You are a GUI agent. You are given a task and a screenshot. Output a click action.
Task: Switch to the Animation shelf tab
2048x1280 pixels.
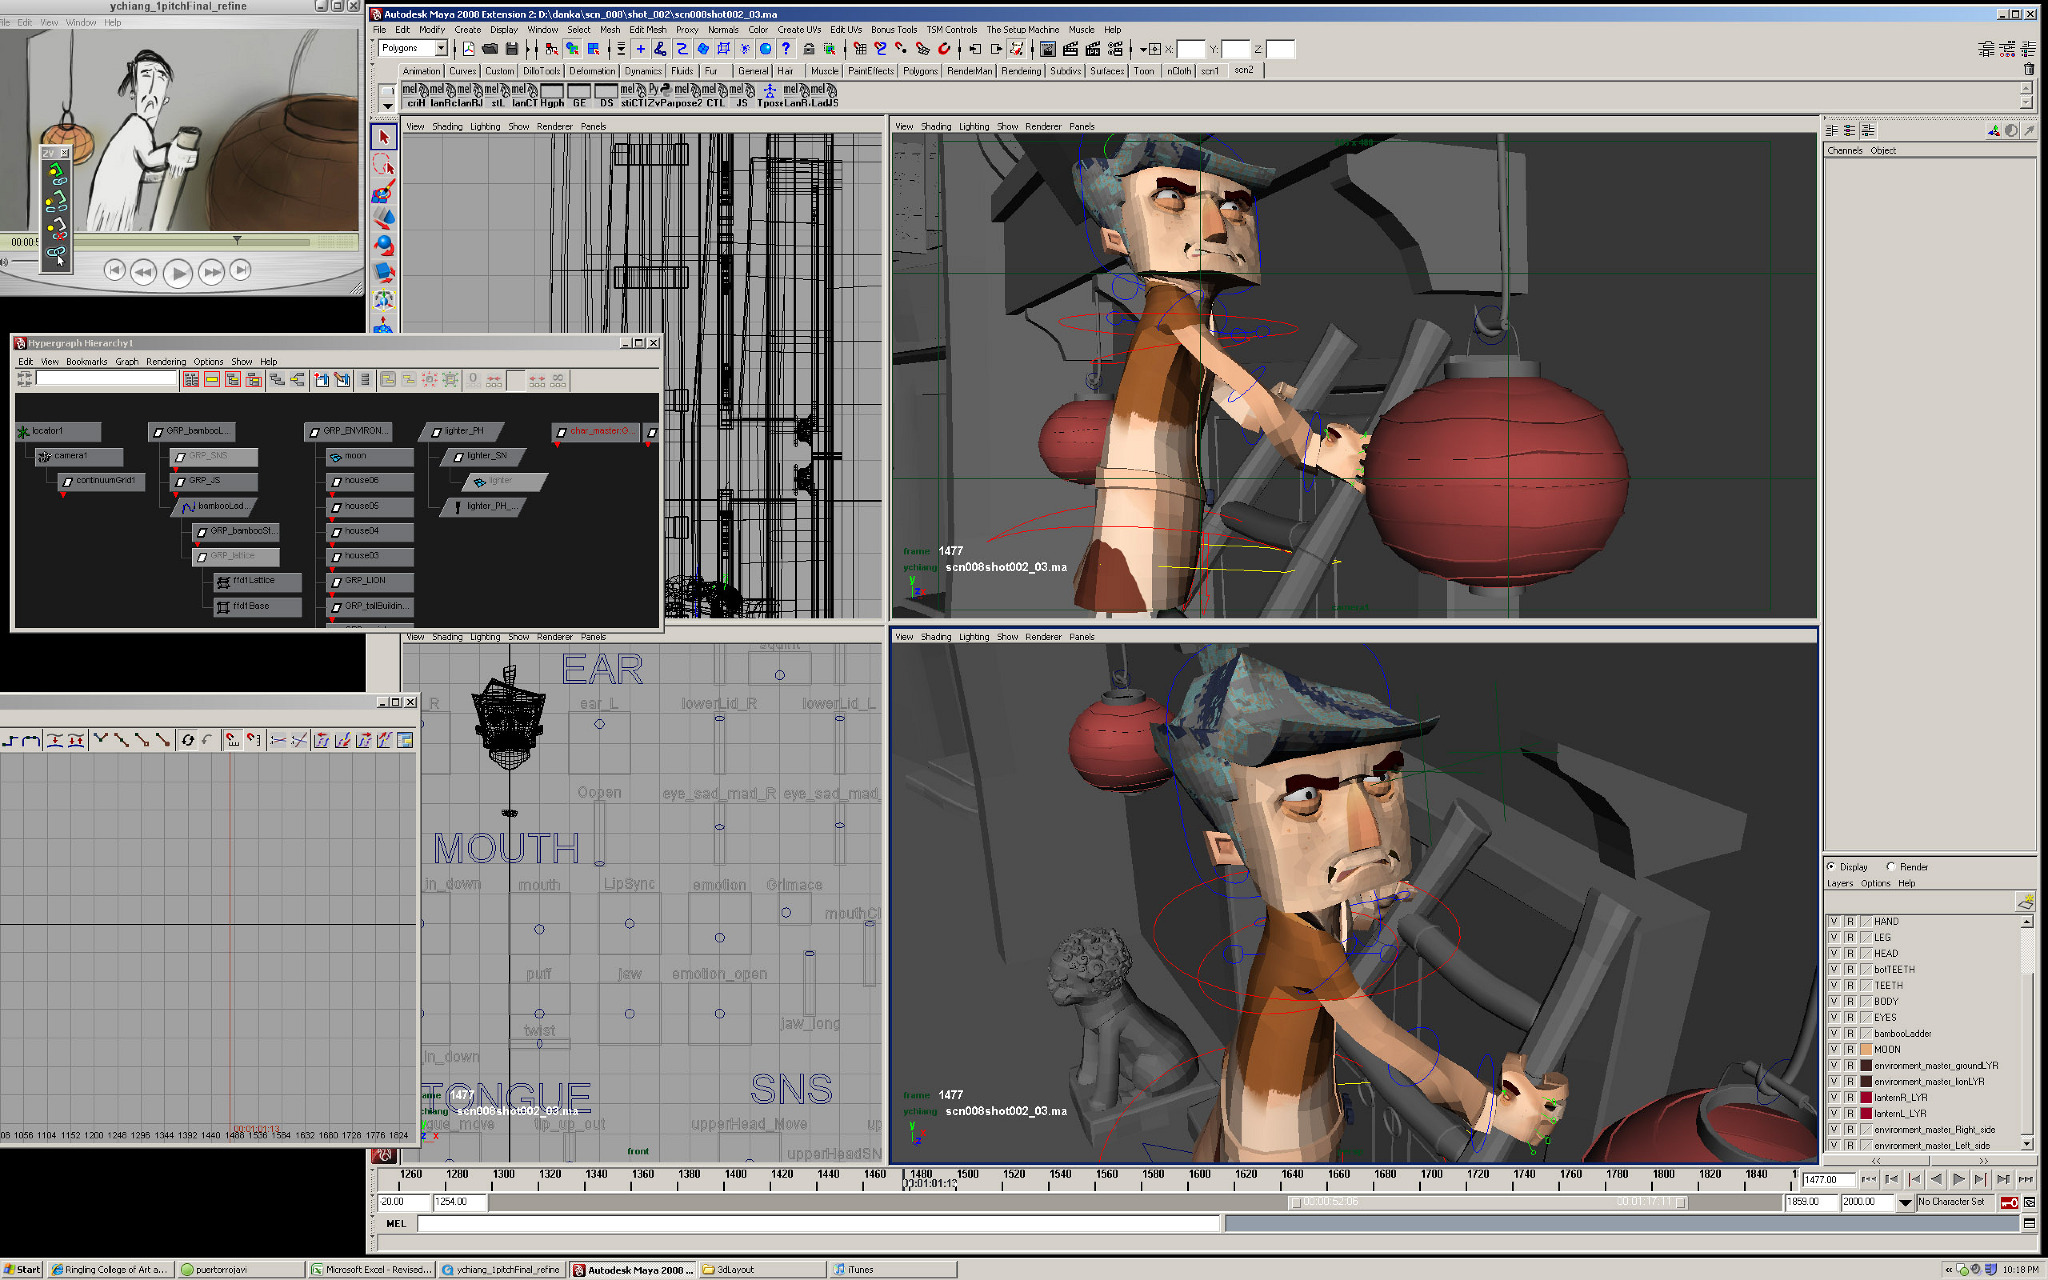pos(421,71)
